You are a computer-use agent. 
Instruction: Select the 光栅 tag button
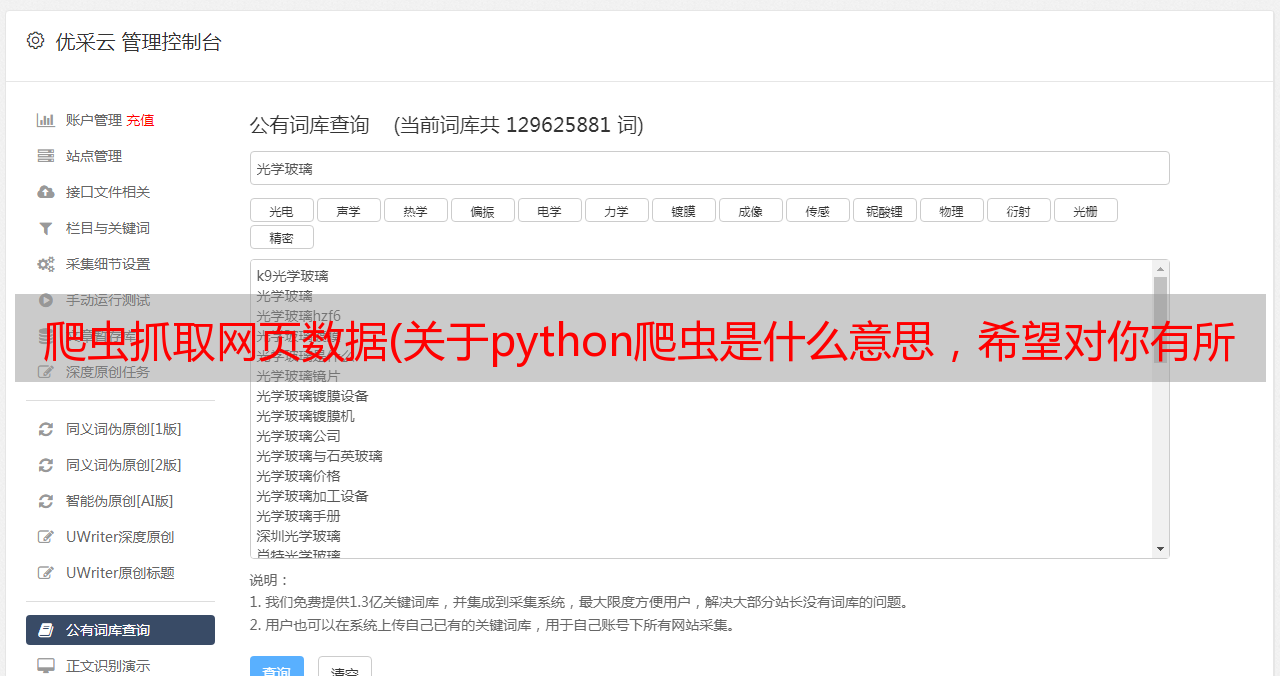pos(1086,210)
